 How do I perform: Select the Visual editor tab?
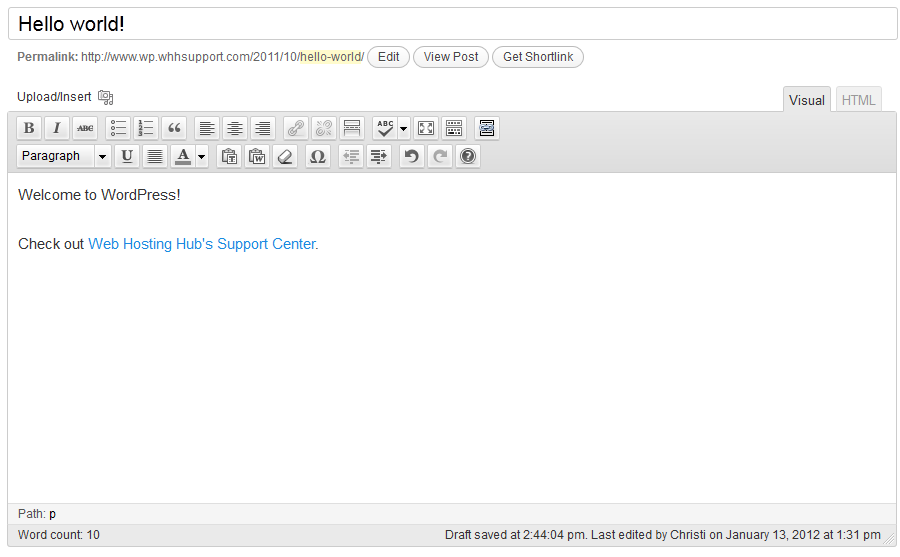point(806,100)
